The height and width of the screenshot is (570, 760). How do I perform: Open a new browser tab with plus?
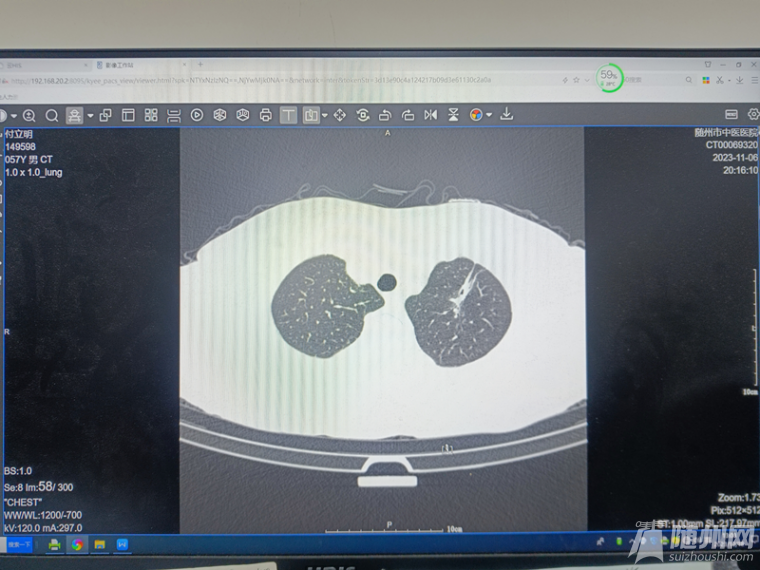tap(200, 64)
